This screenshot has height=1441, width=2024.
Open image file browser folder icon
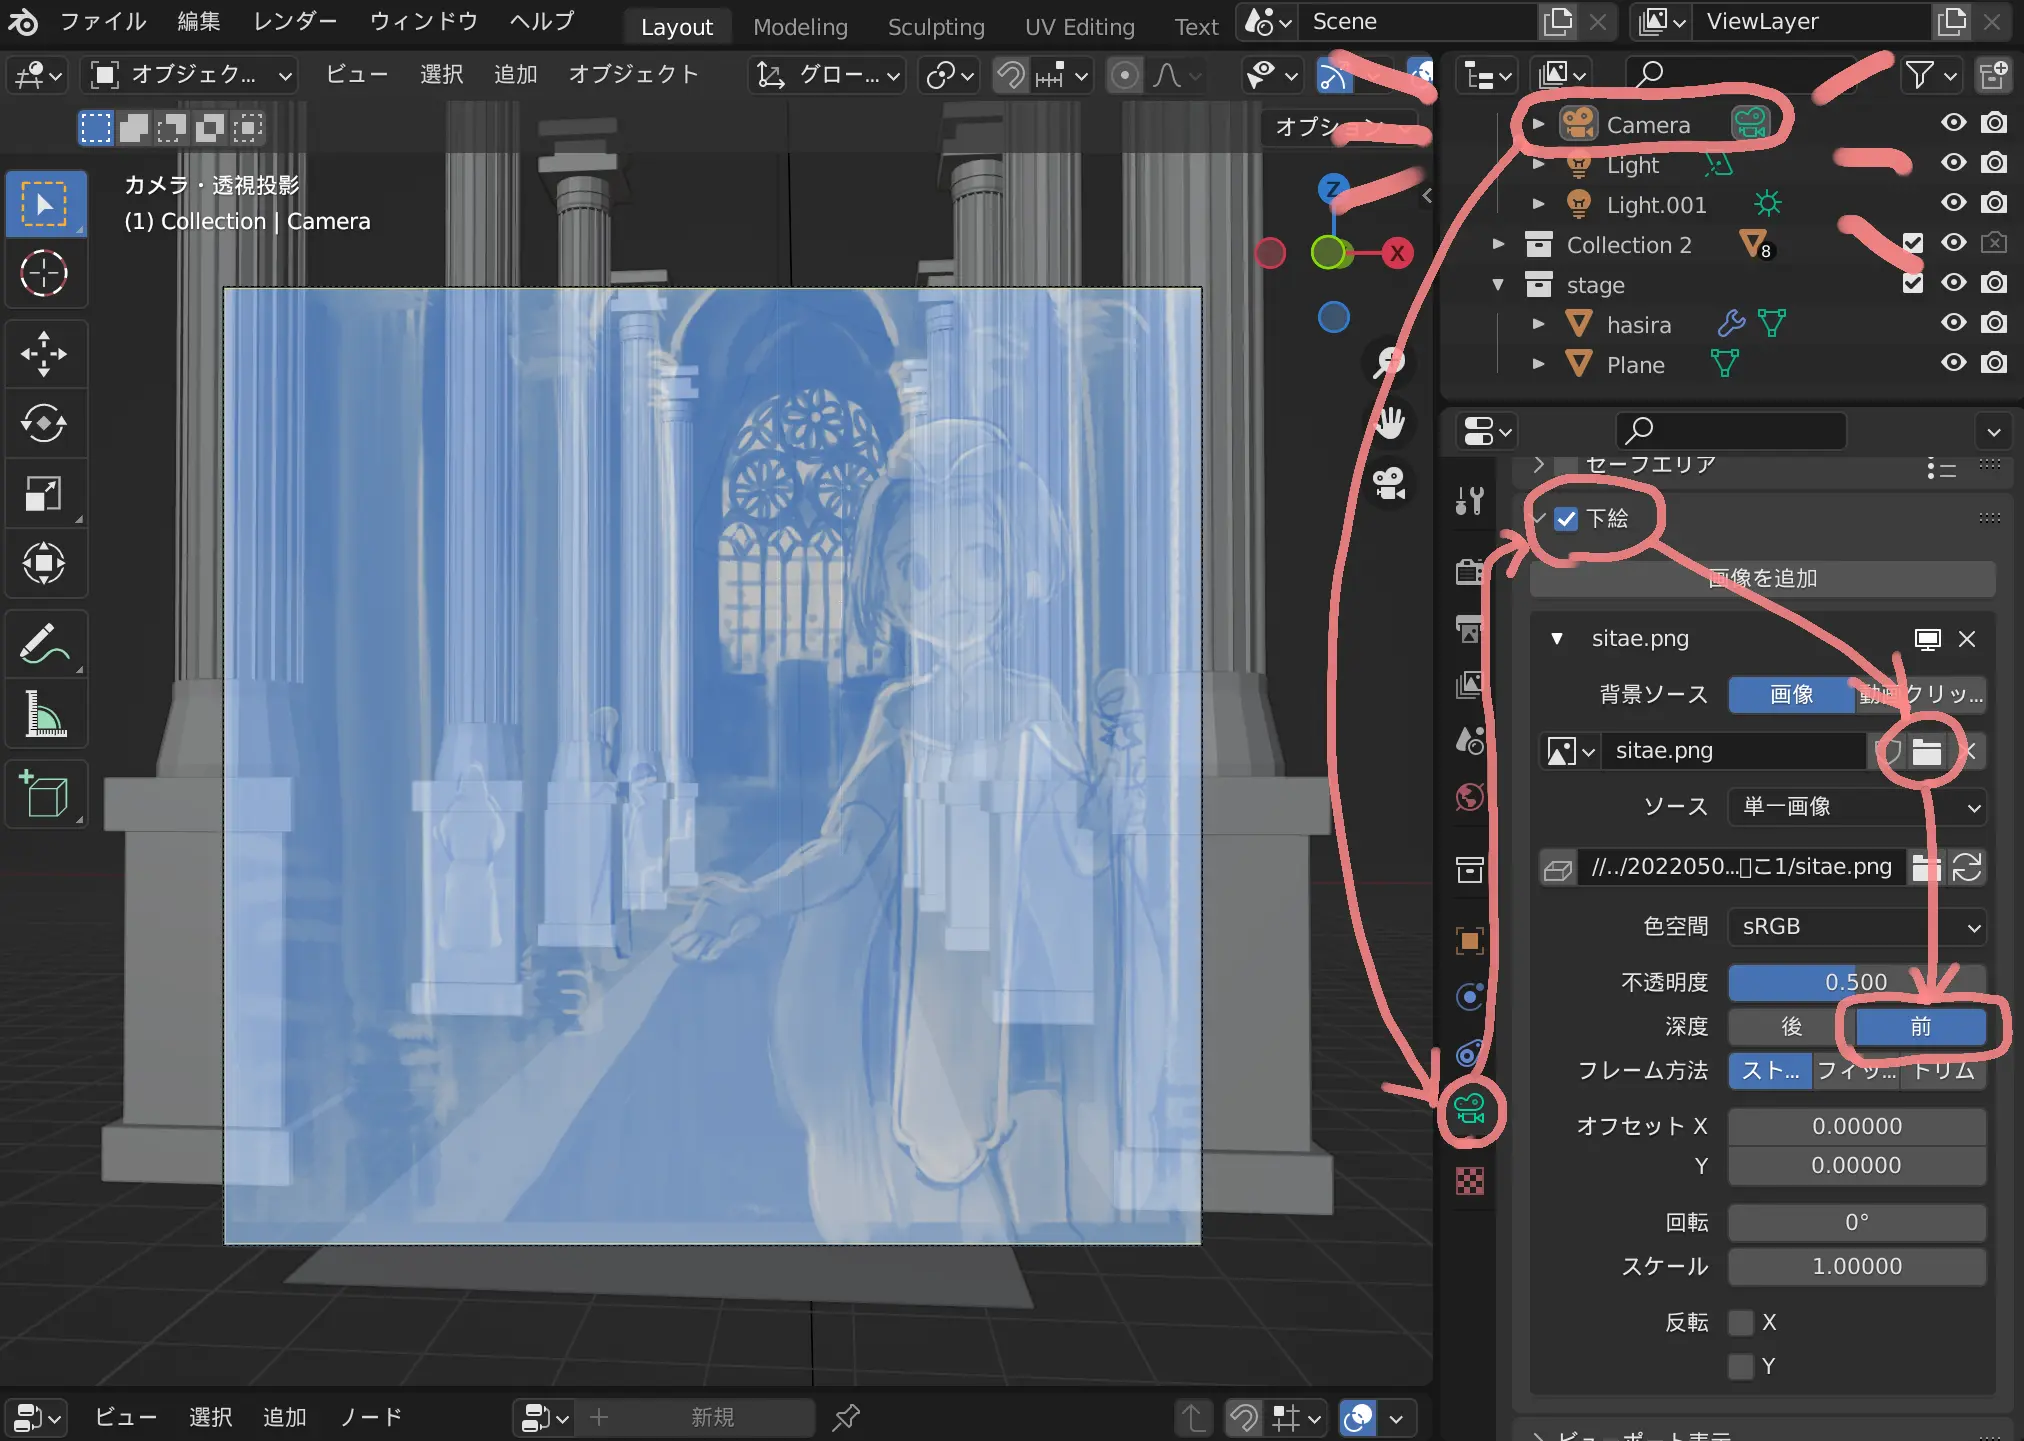(1927, 751)
